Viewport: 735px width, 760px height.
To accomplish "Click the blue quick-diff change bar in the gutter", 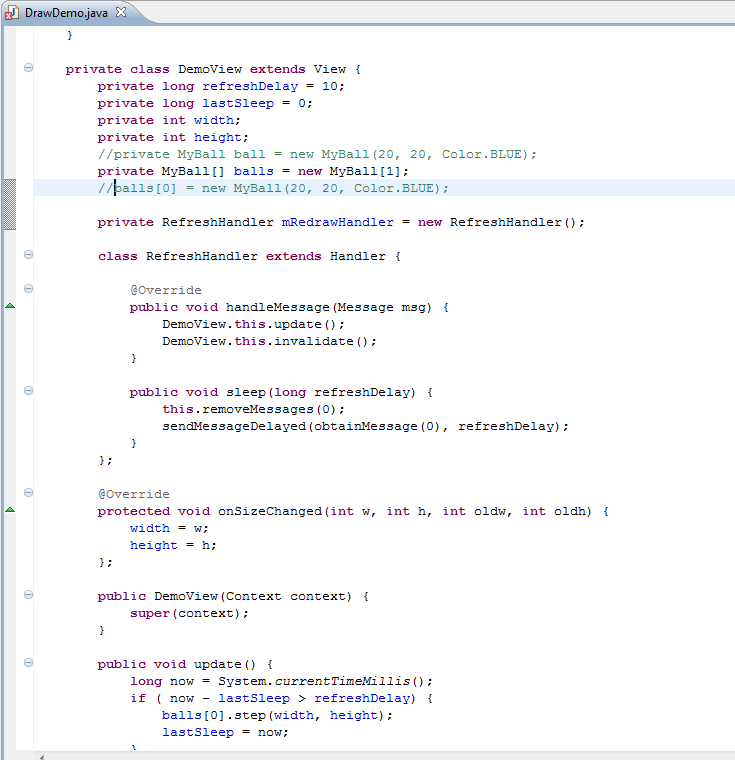I will (10, 204).
